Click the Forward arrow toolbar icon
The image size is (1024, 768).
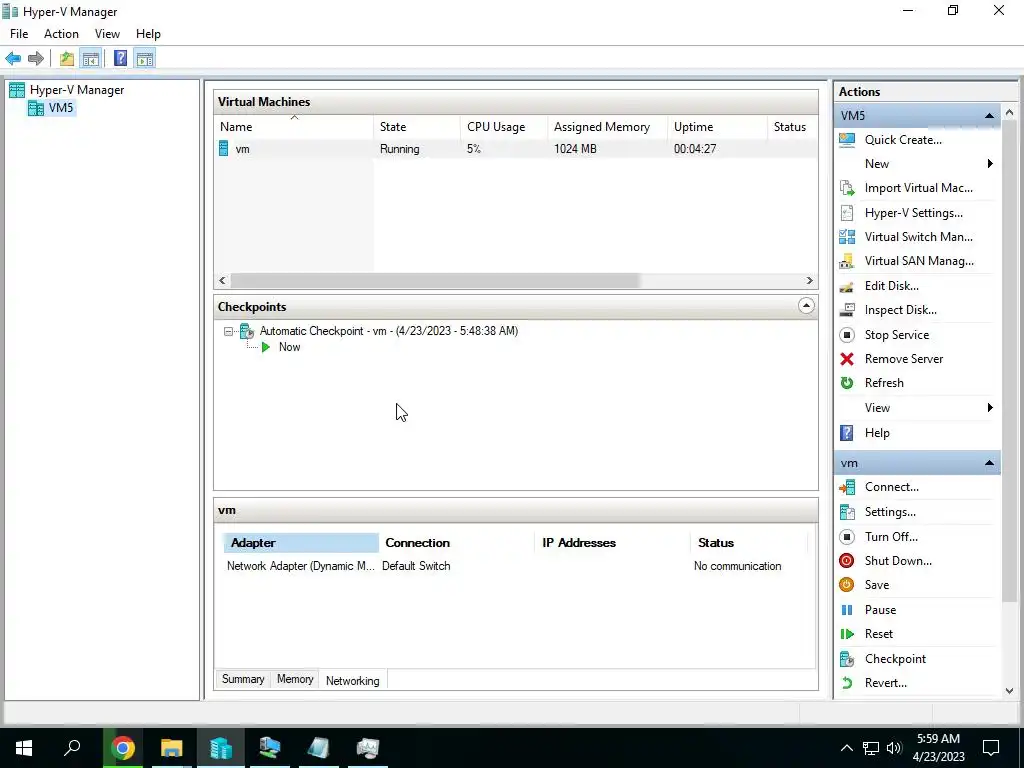coord(36,59)
